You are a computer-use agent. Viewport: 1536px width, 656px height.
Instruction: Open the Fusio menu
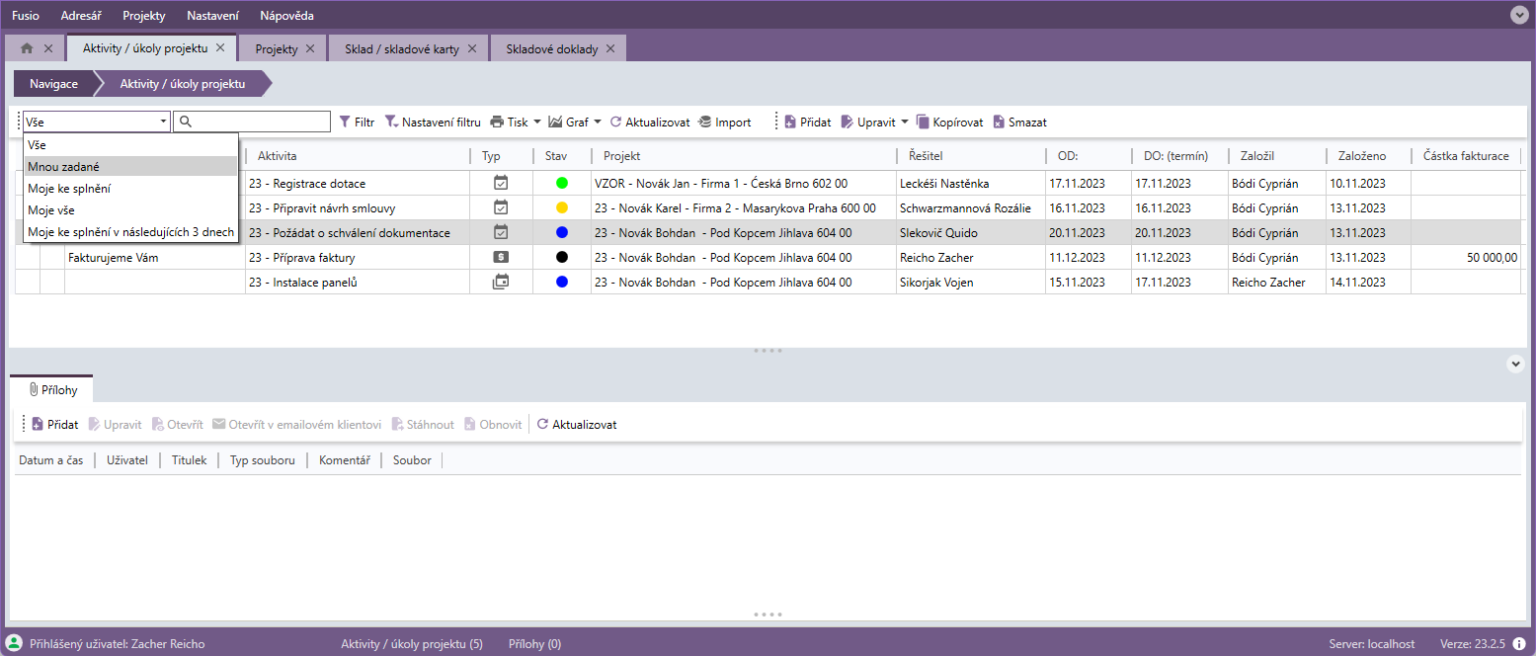coord(26,16)
